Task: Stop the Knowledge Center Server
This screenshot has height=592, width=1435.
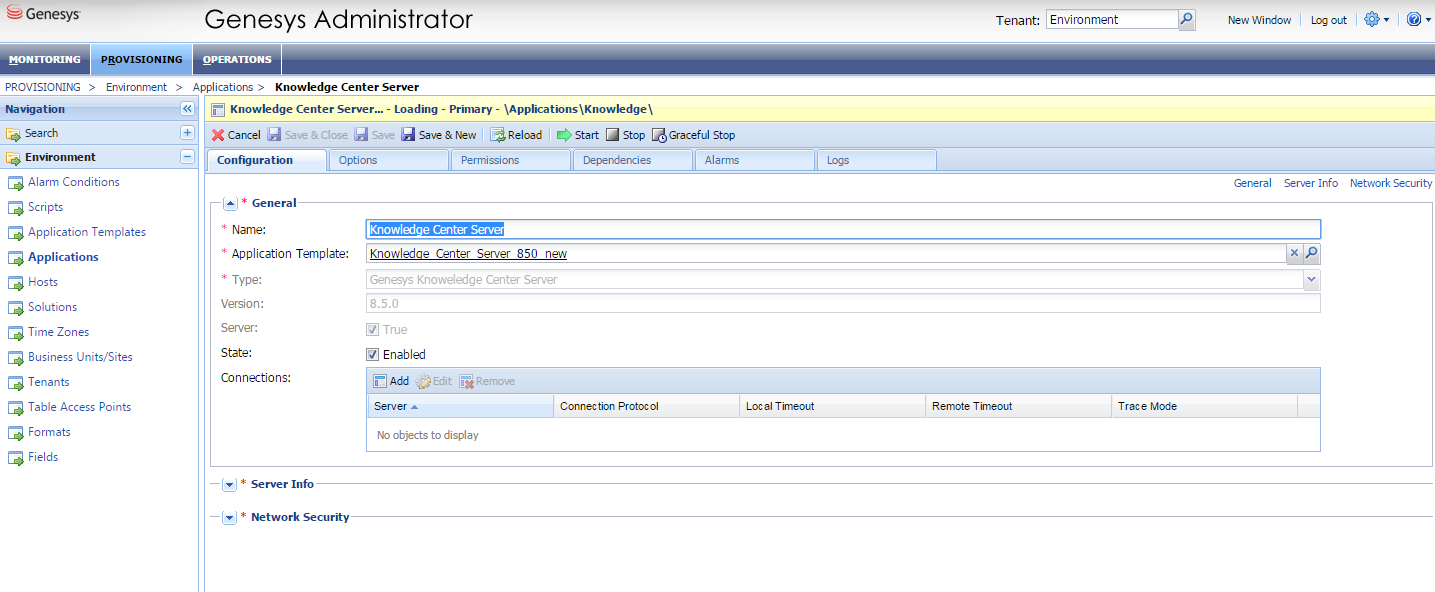Action: click(x=626, y=135)
